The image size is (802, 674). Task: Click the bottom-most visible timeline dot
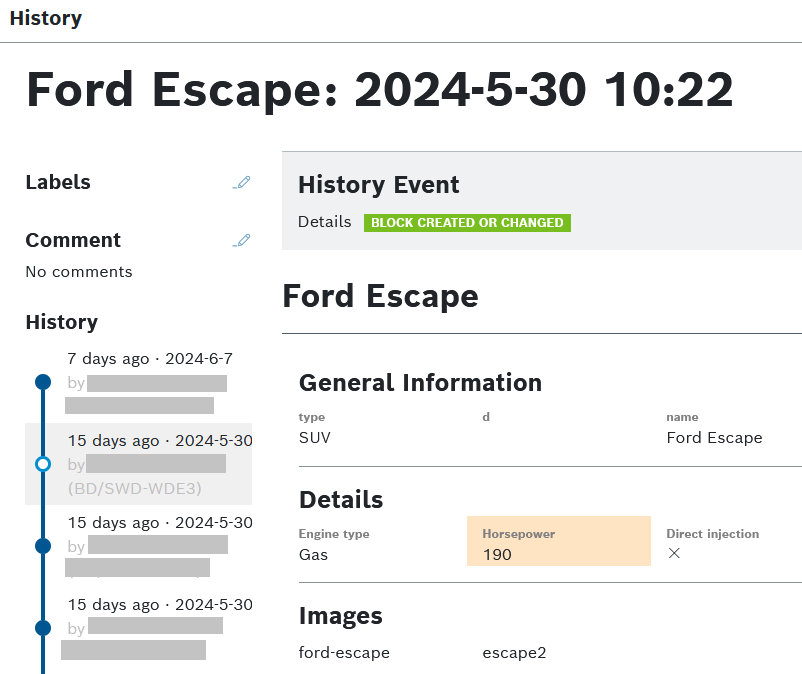[42, 628]
